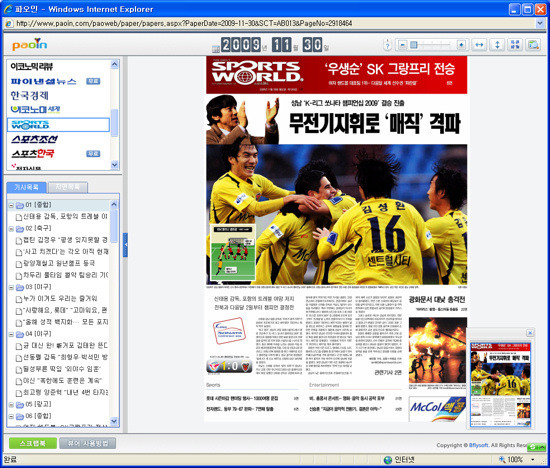Click the page thumbnail preview image
The width and height of the screenshot is (550, 468).
(x=500, y=385)
